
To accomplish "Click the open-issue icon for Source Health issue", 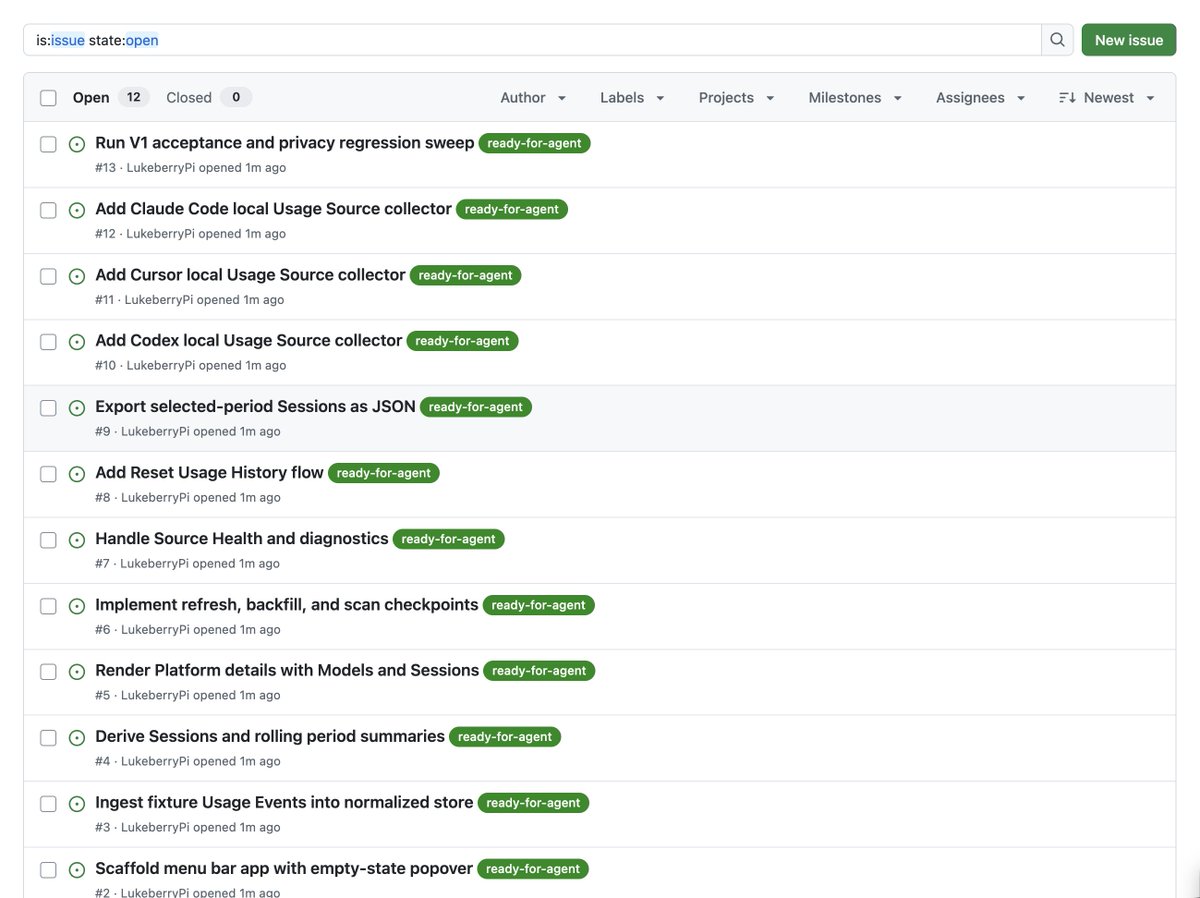I will 77,540.
